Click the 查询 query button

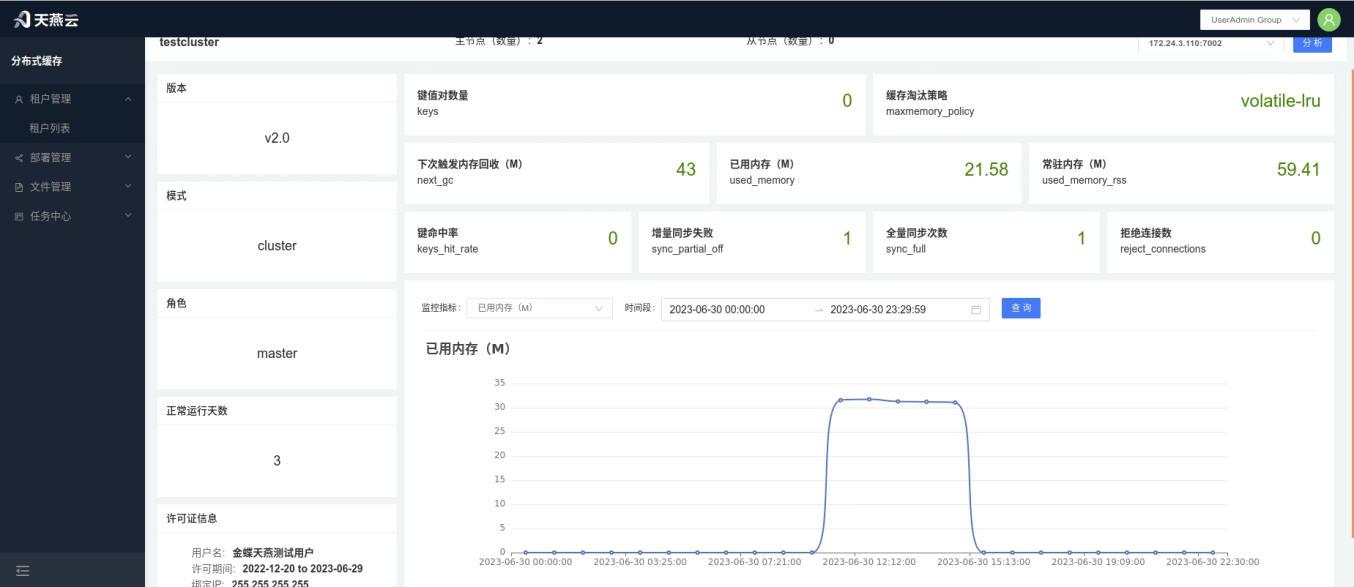[1021, 308]
